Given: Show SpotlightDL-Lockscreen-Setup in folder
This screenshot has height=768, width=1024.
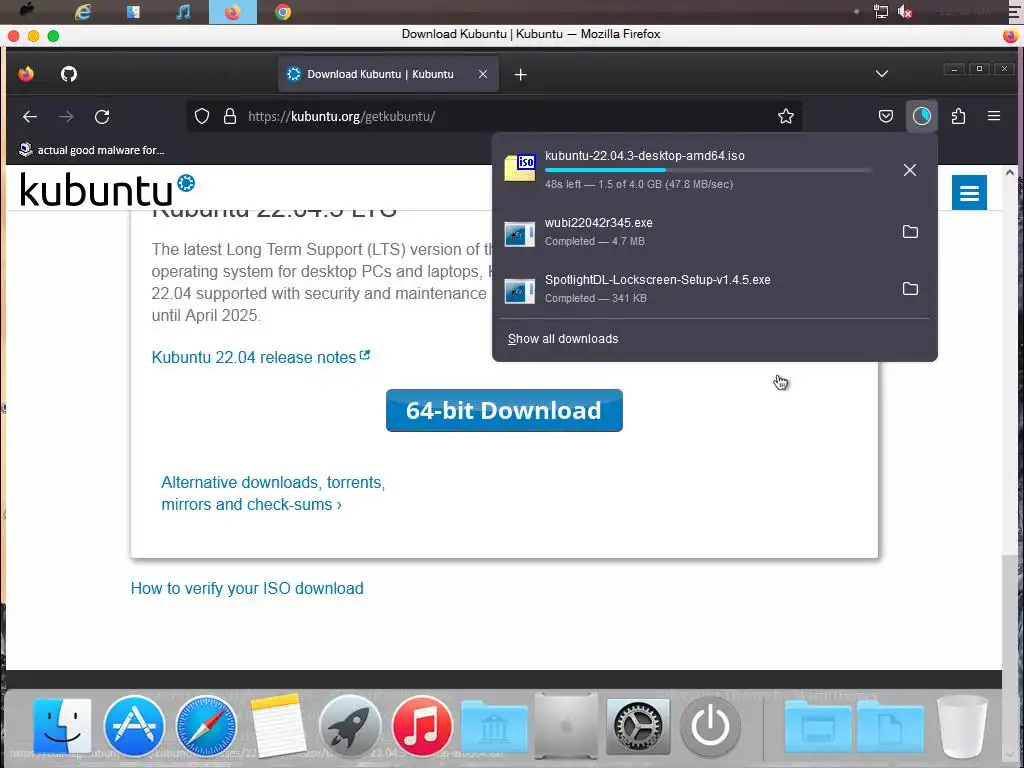Looking at the screenshot, I should pos(910,289).
